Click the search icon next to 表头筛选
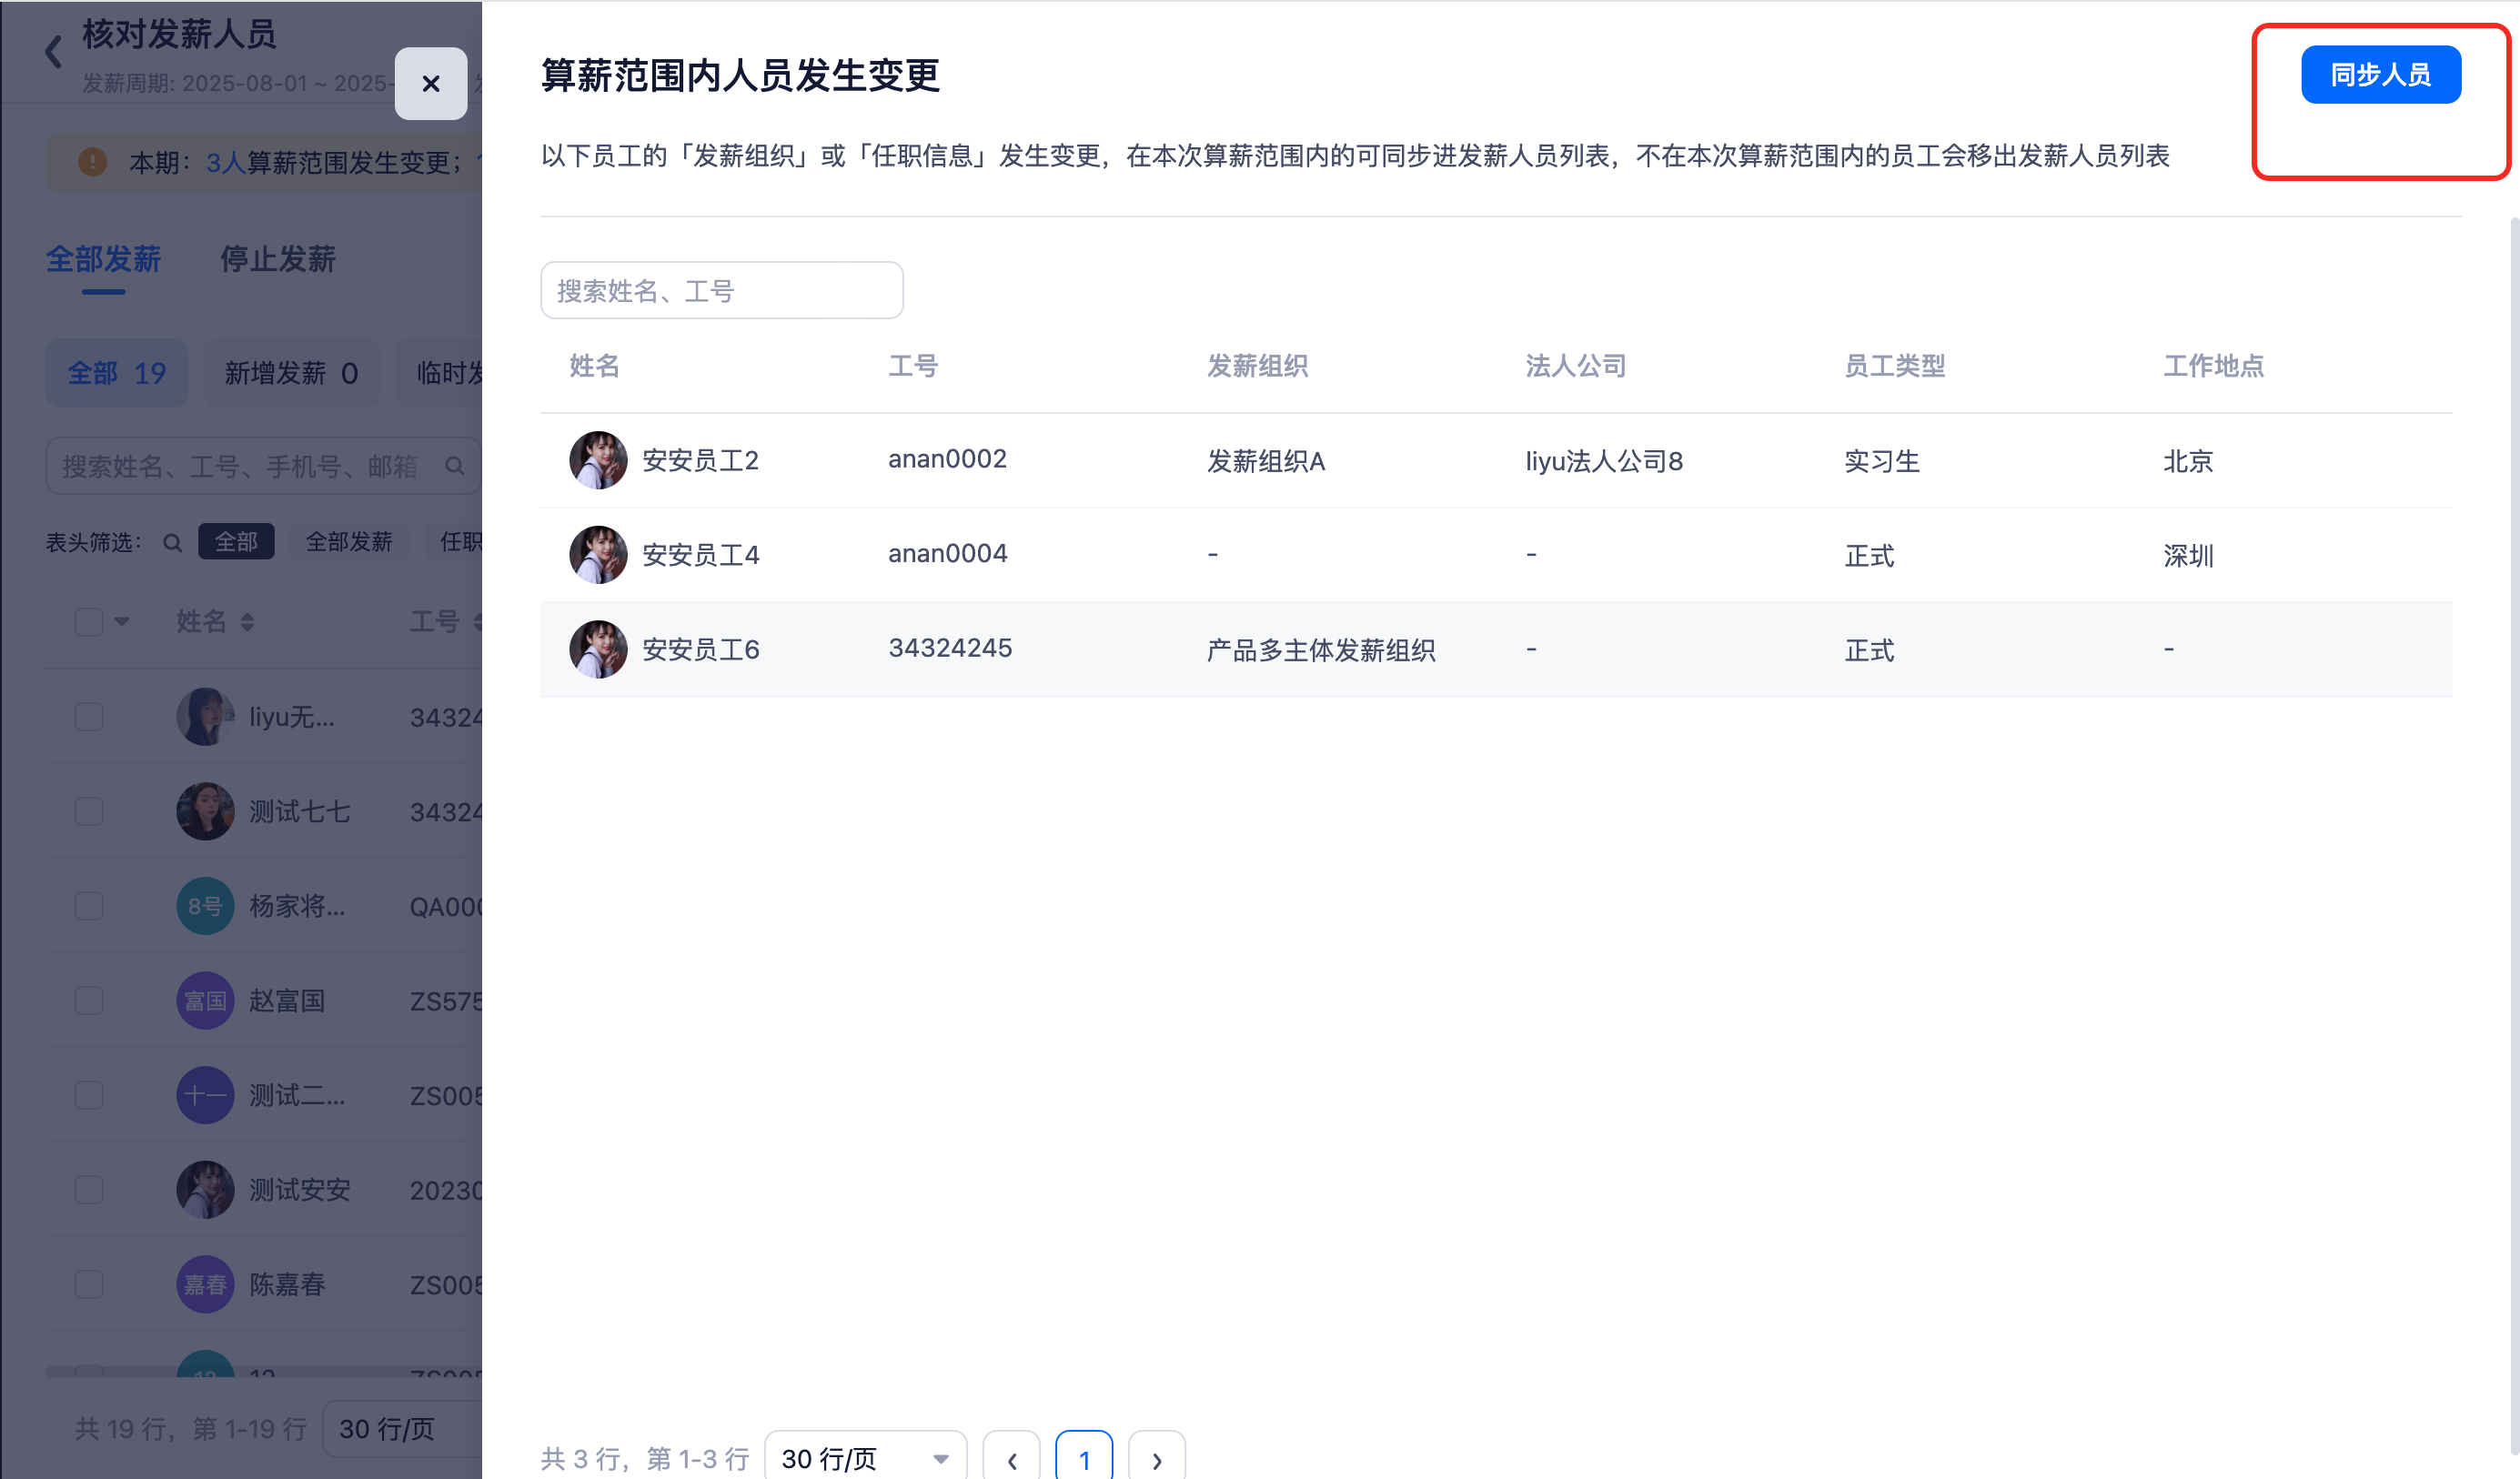This screenshot has width=2520, height=1479. click(173, 542)
